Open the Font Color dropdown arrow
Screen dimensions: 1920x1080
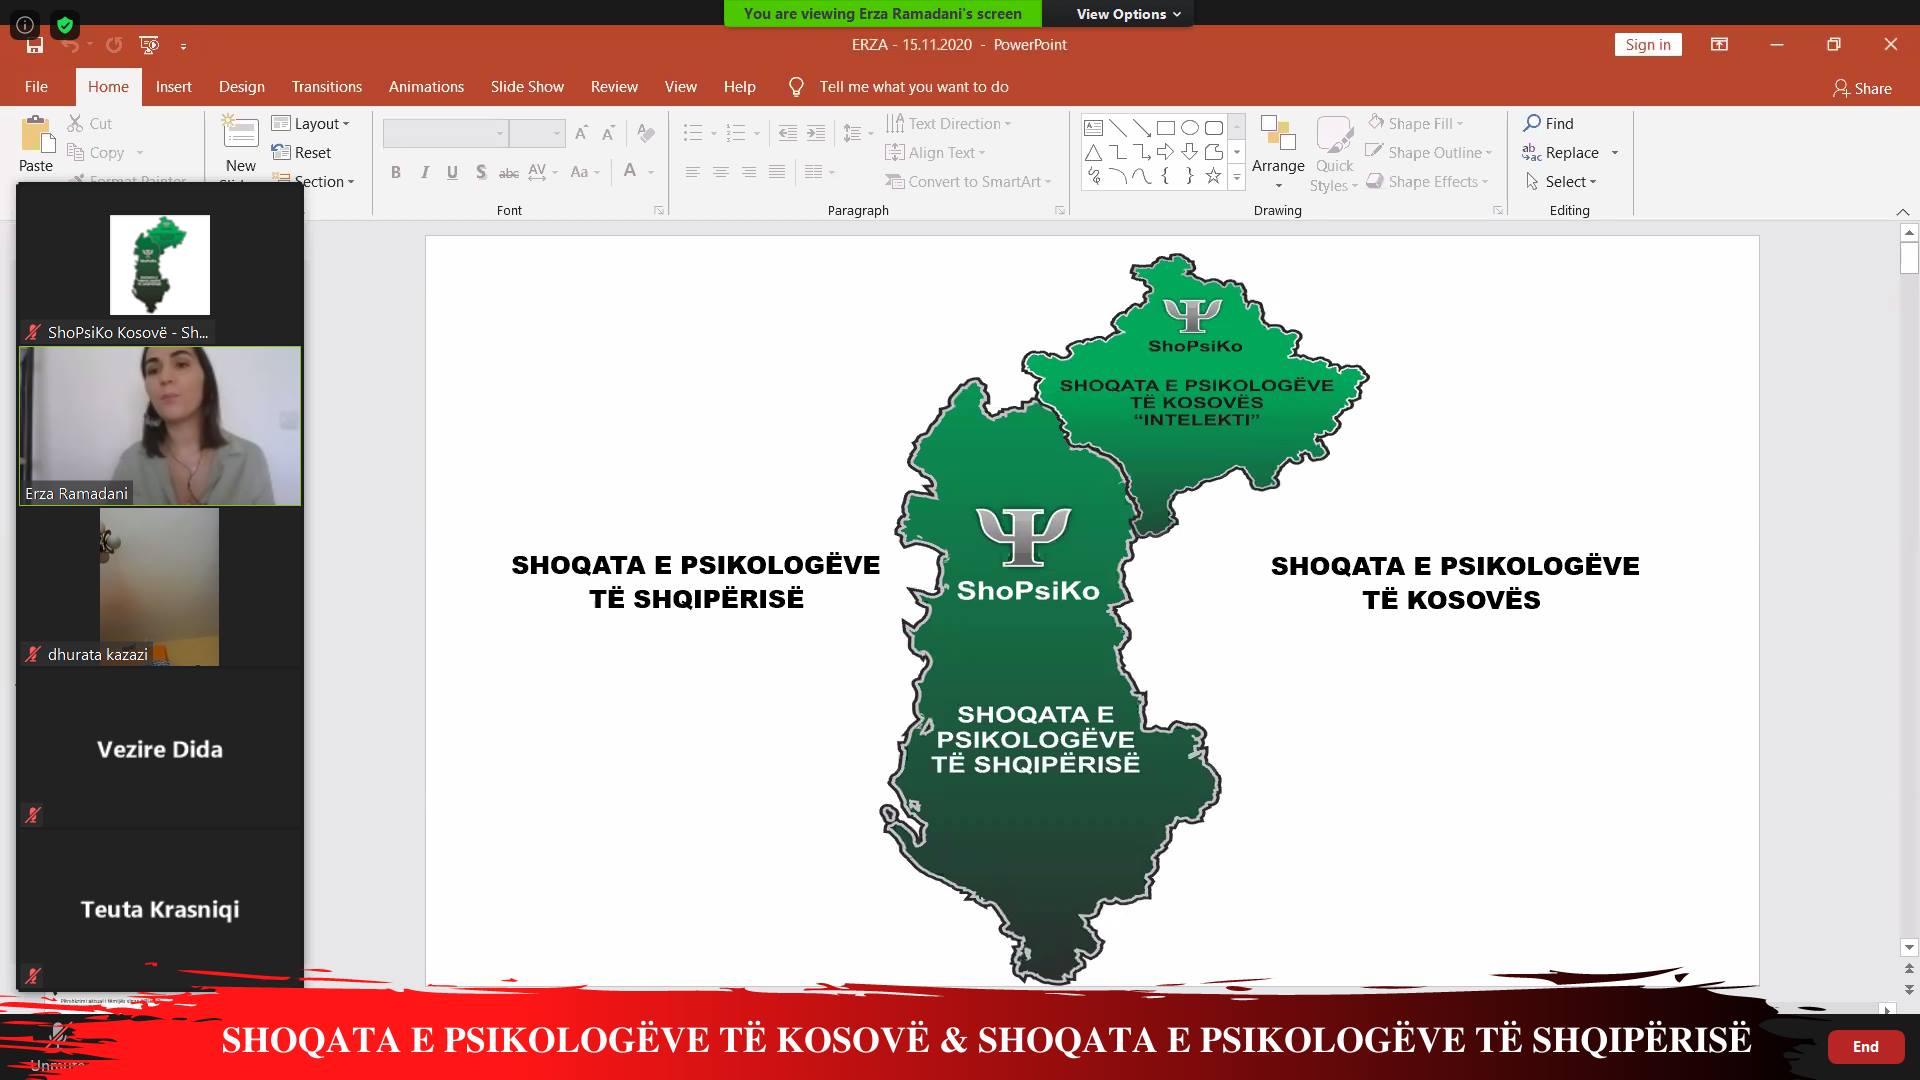(651, 172)
